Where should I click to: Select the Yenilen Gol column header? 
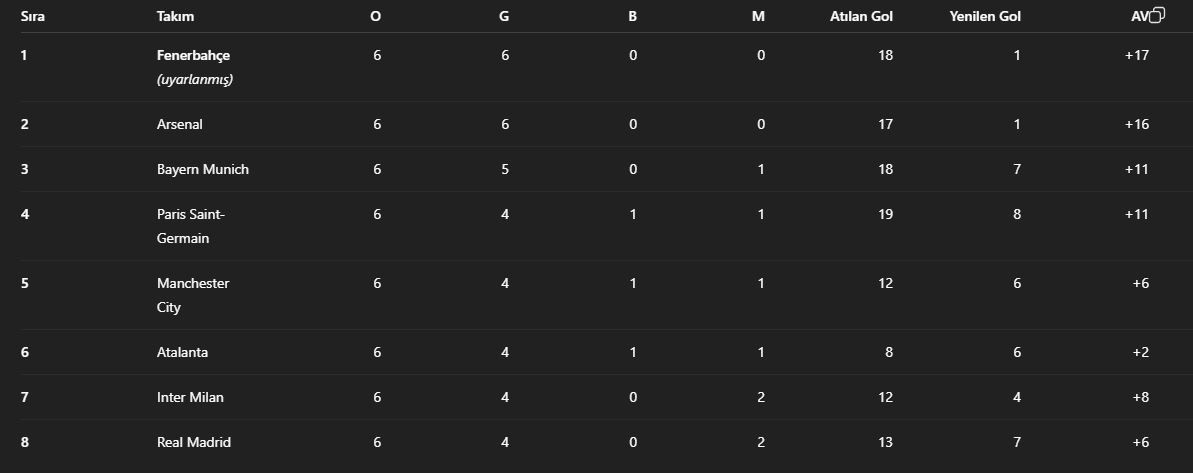tap(985, 17)
